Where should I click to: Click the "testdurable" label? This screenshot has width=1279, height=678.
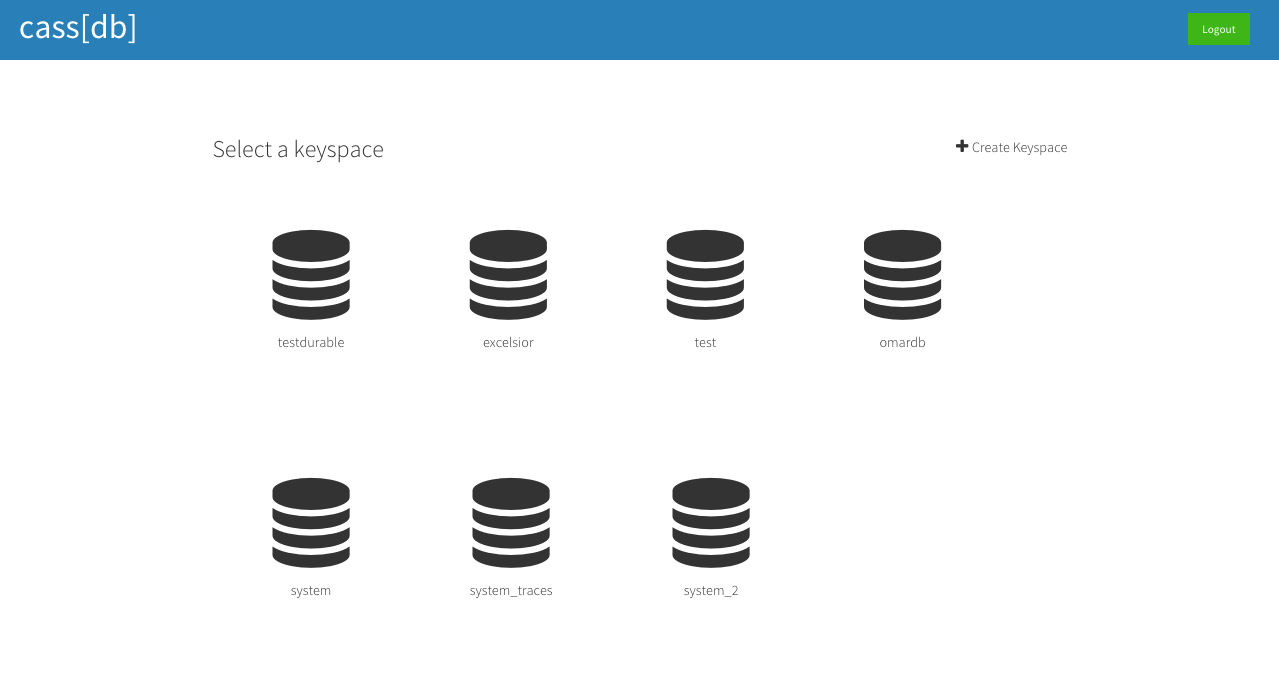[311, 342]
